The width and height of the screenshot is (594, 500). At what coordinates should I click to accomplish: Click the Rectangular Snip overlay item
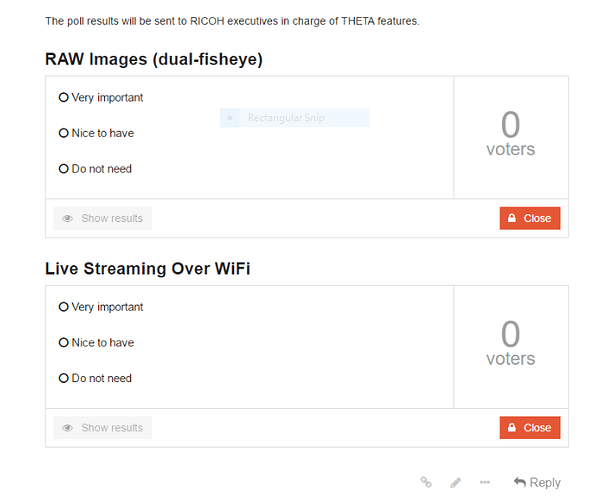[x=295, y=118]
